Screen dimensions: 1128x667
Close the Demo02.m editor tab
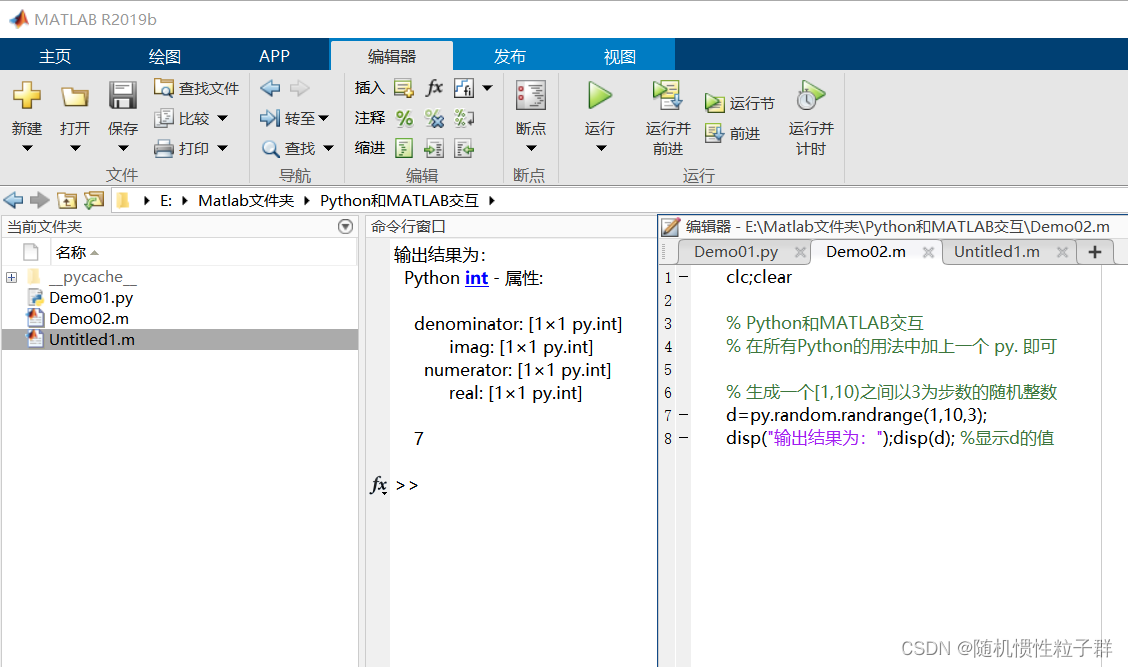pos(928,252)
